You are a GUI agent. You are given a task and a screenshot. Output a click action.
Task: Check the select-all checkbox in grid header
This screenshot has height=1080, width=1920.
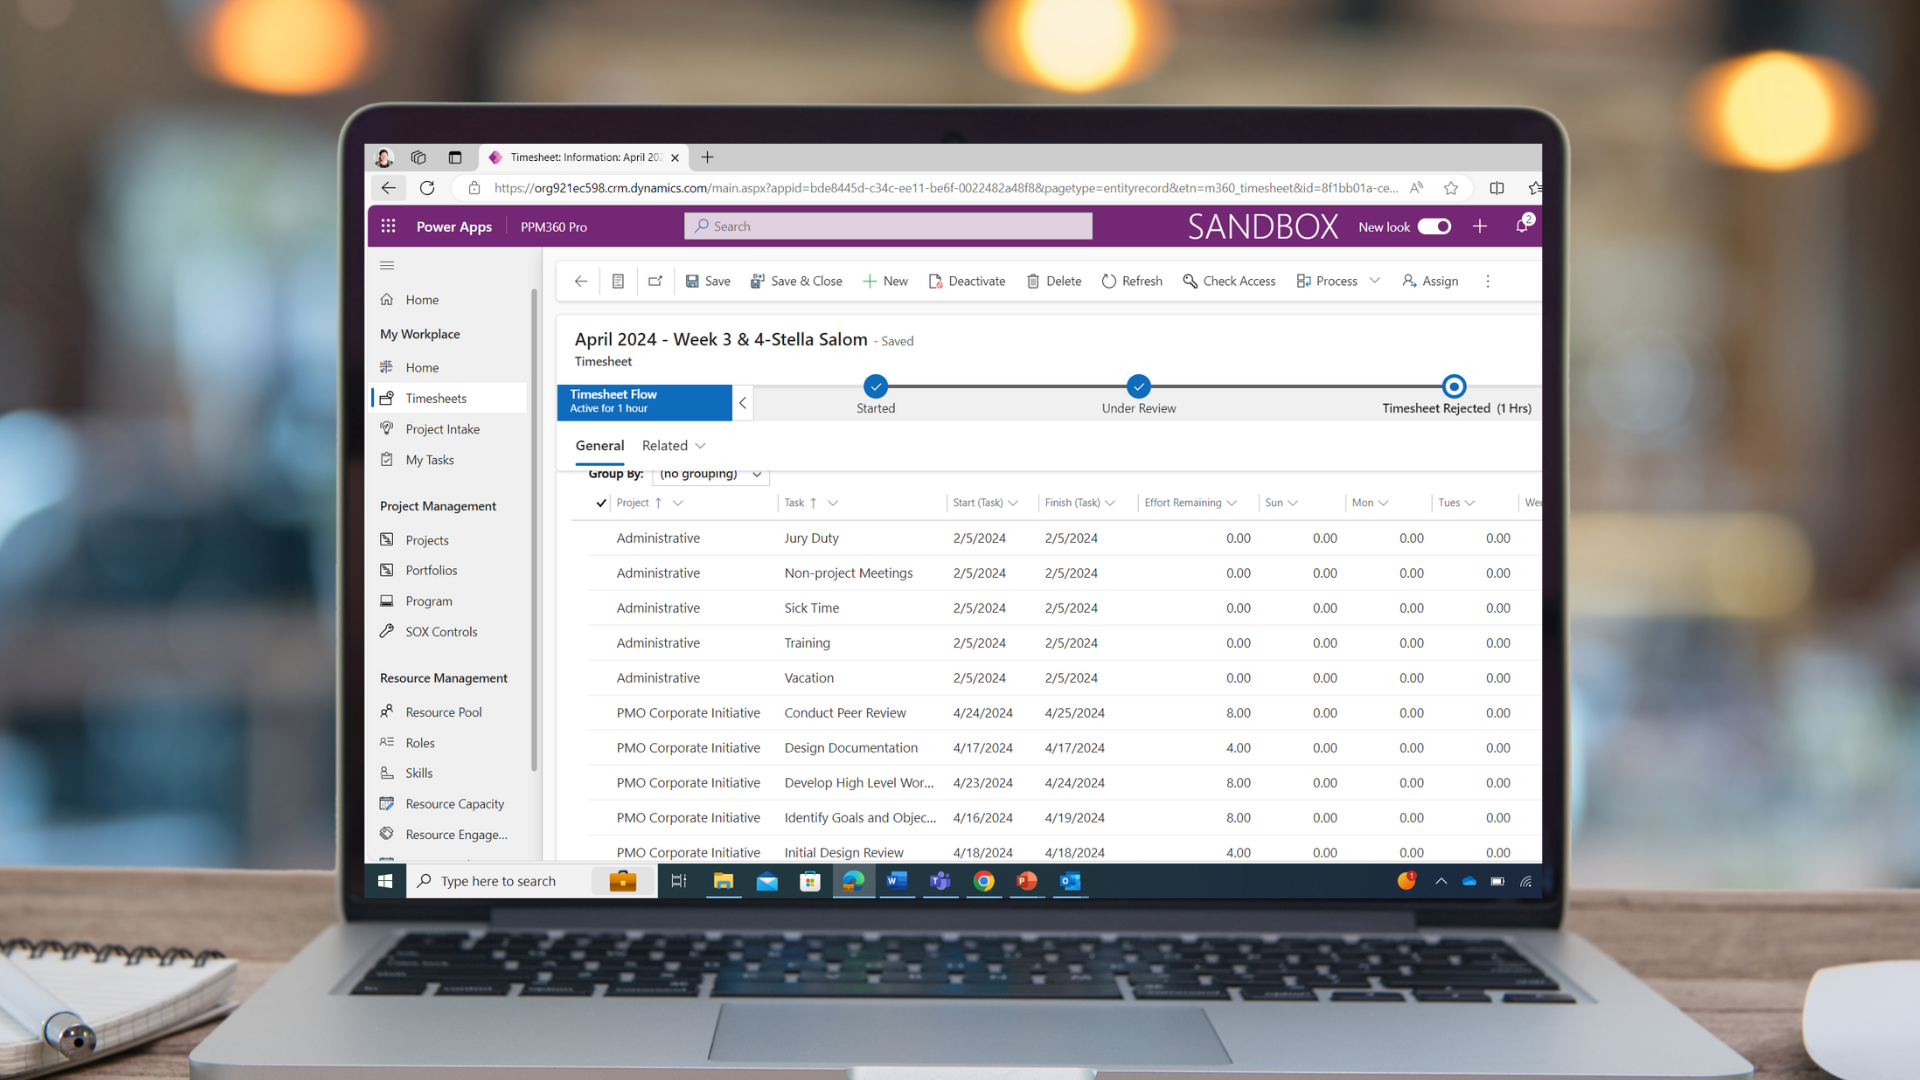click(x=601, y=503)
